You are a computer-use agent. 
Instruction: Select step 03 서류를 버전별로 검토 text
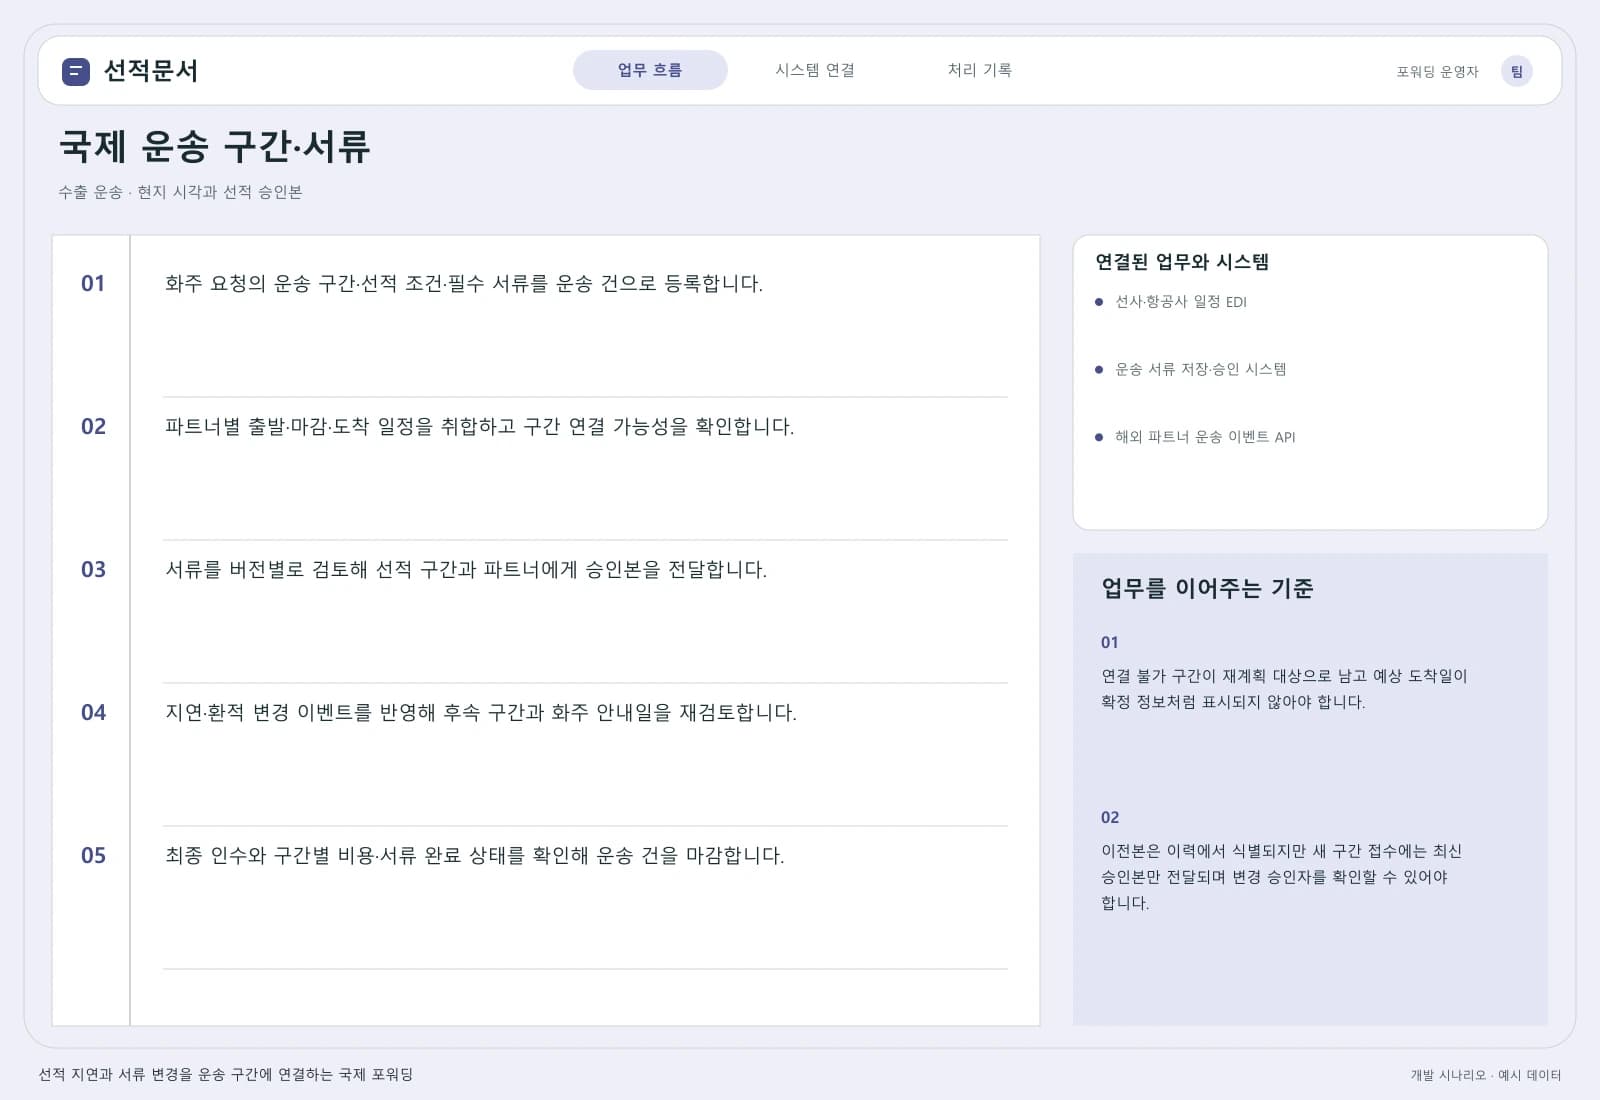(x=466, y=569)
